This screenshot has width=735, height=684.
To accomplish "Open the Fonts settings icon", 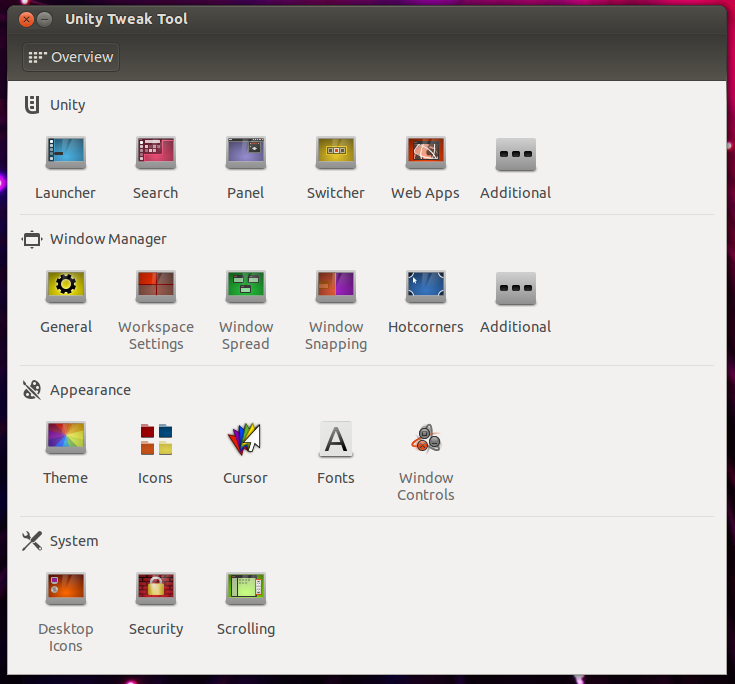I will point(336,439).
